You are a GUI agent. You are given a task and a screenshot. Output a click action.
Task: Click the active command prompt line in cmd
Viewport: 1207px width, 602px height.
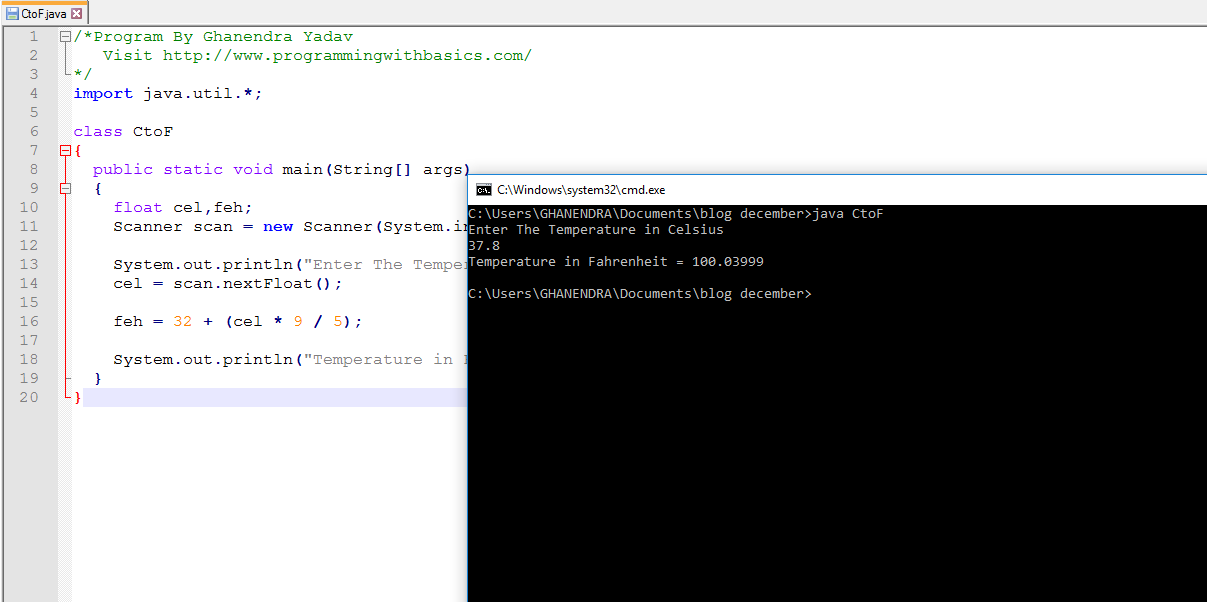coord(640,293)
